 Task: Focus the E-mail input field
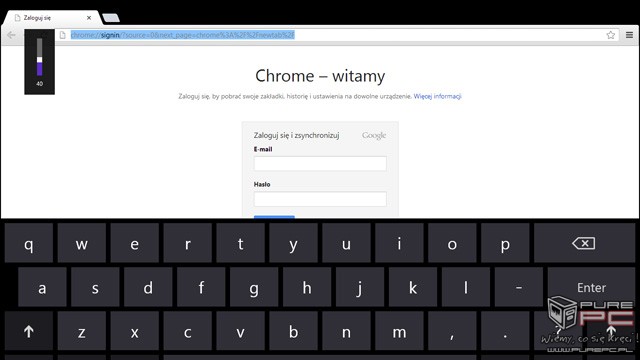click(320, 163)
